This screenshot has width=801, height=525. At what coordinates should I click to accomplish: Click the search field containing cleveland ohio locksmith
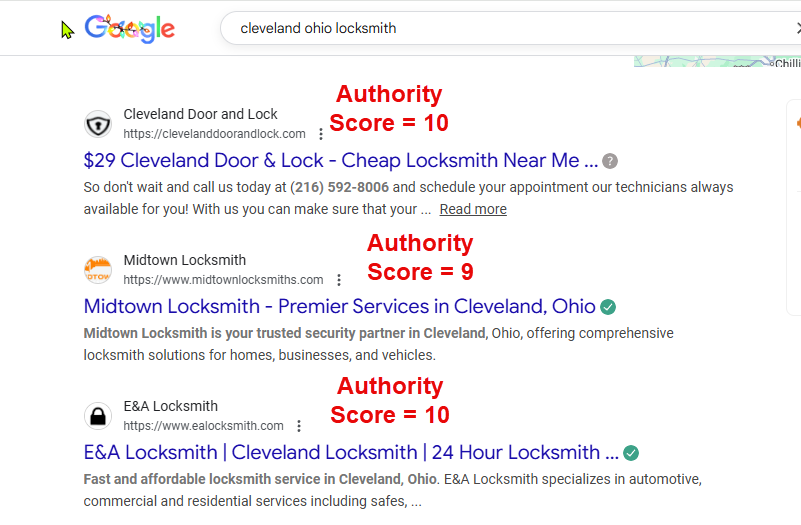point(500,29)
